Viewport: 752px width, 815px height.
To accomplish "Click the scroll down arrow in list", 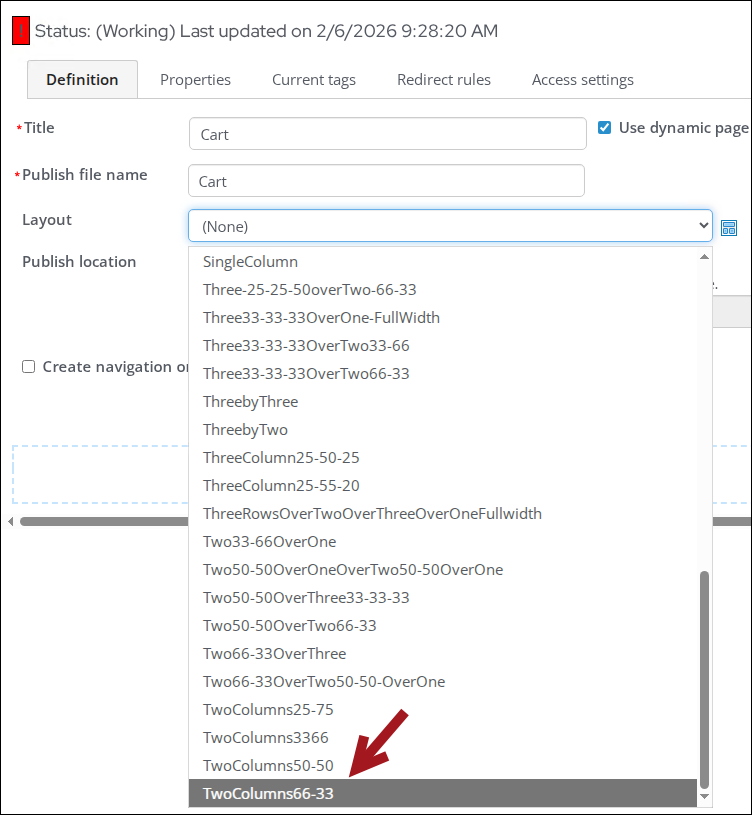I will click(704, 796).
